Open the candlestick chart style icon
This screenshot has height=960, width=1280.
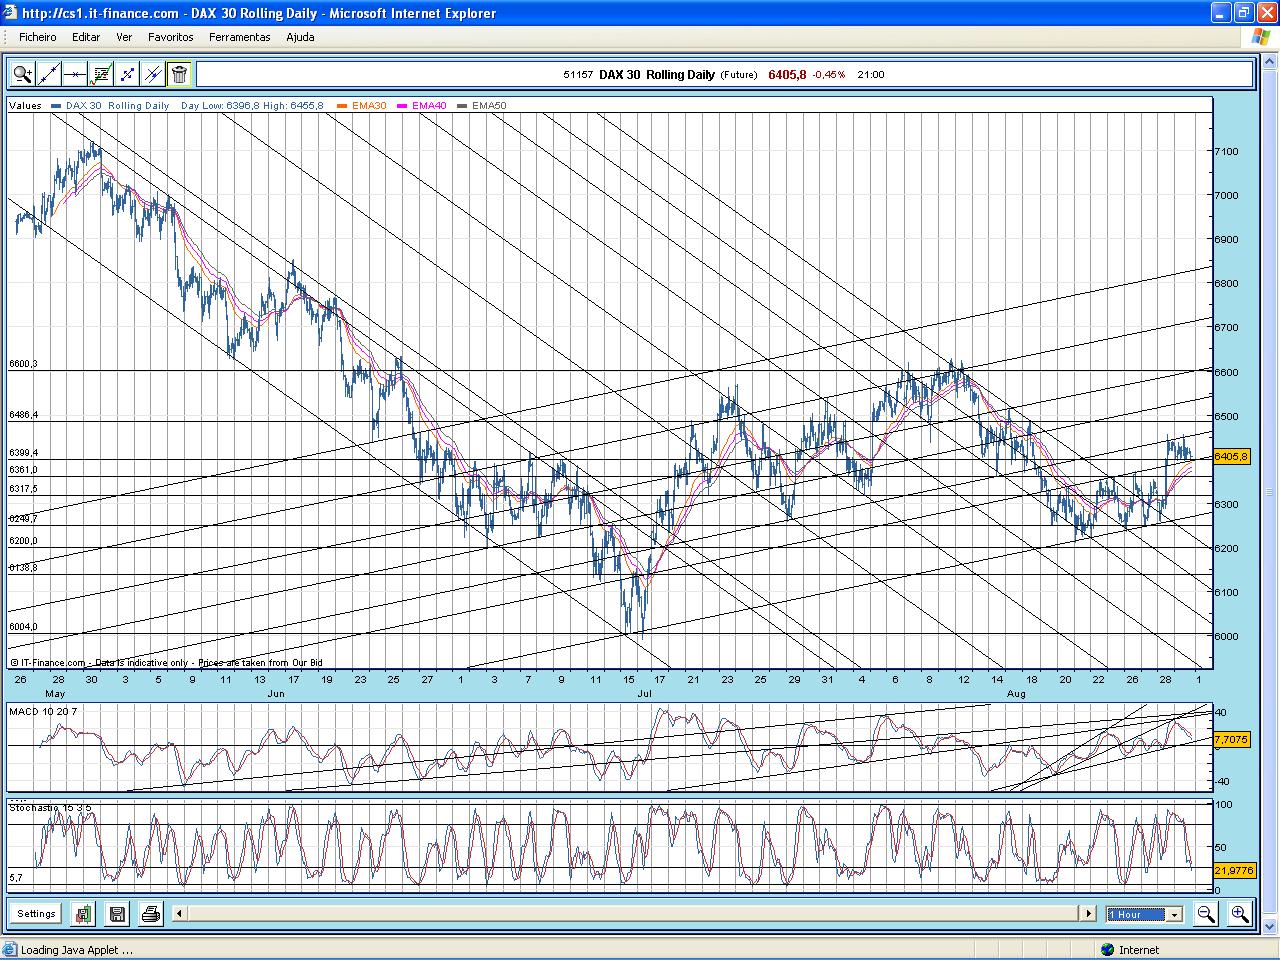coord(83,913)
